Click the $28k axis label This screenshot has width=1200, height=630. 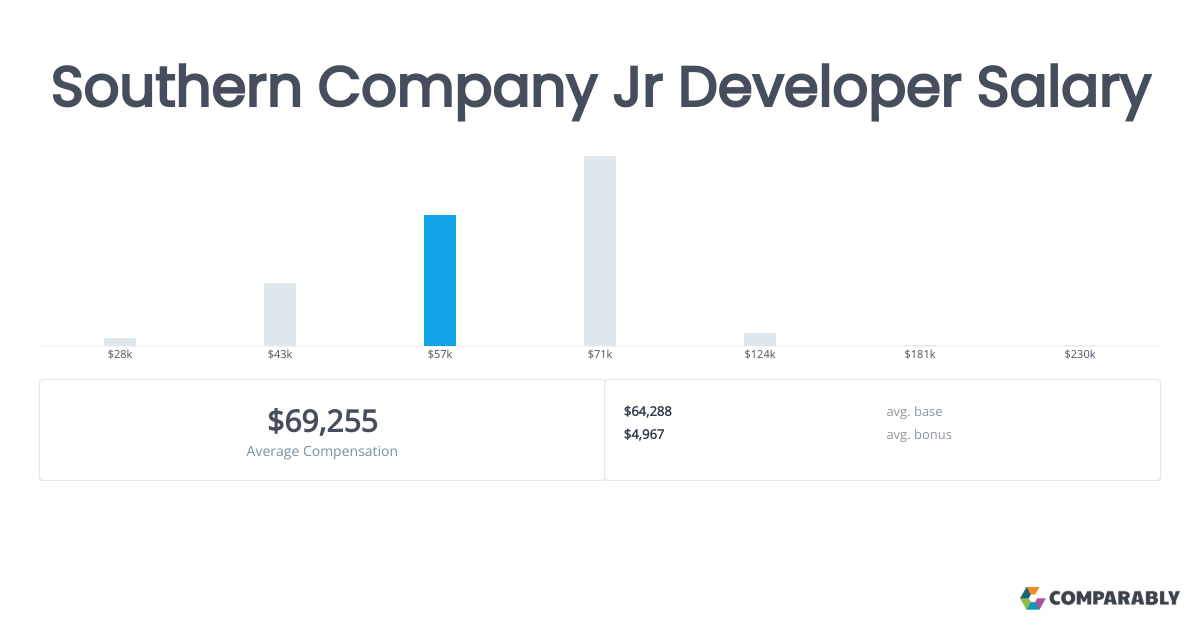point(120,355)
